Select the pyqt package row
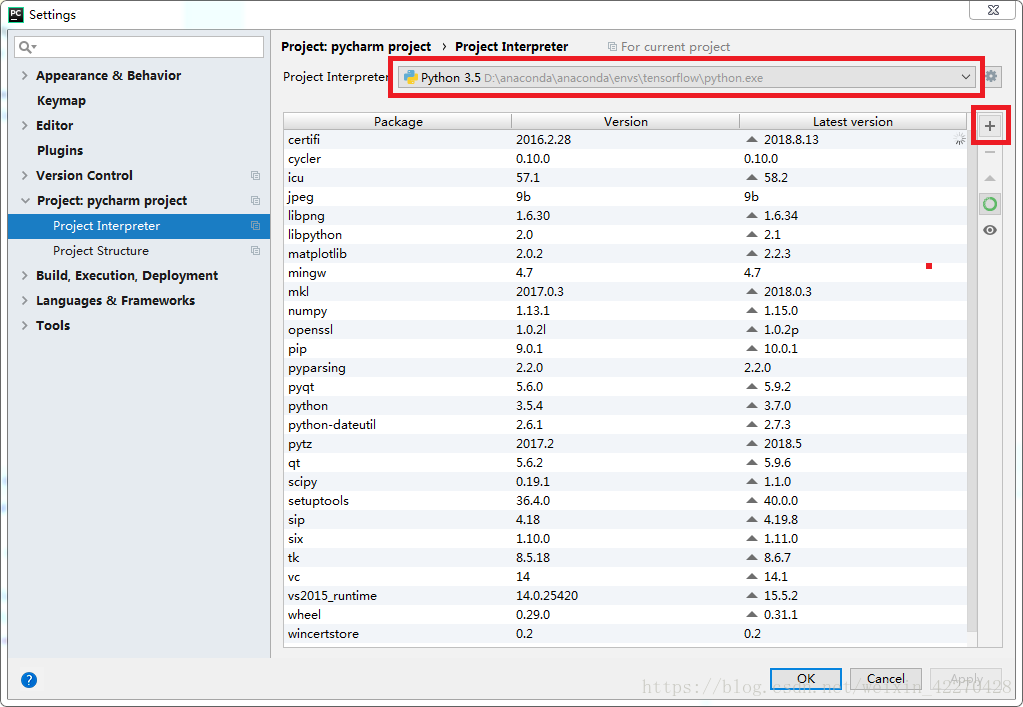 (x=626, y=386)
